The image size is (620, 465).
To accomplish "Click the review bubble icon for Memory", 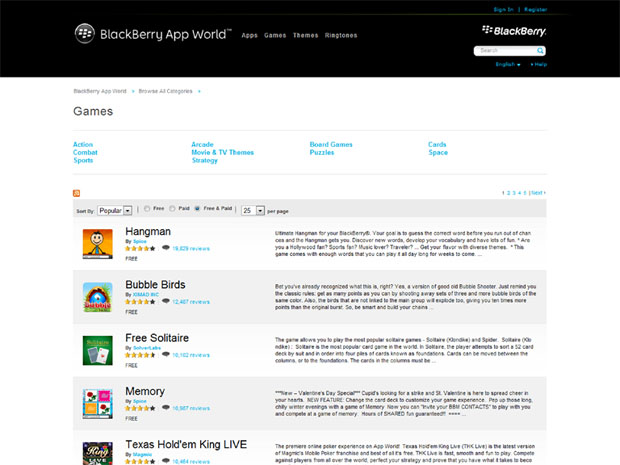I will 166,408.
